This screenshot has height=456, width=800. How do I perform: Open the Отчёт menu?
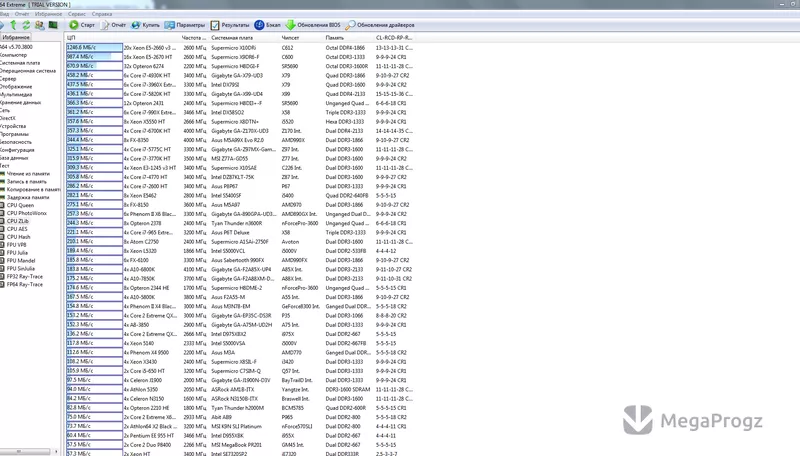[x=22, y=14]
